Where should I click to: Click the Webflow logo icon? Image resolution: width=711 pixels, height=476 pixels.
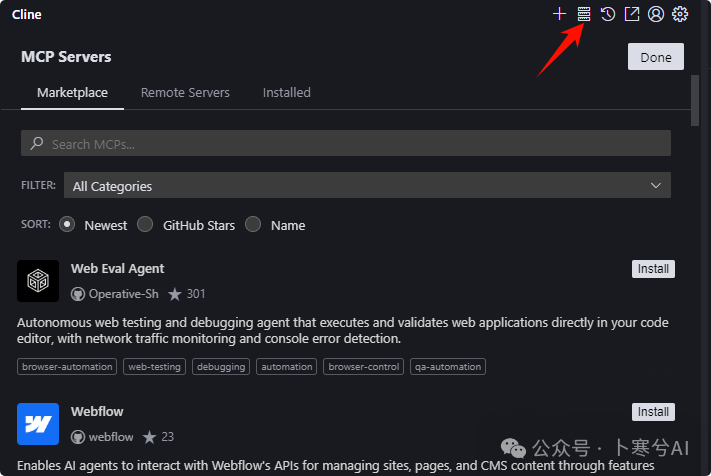38,423
